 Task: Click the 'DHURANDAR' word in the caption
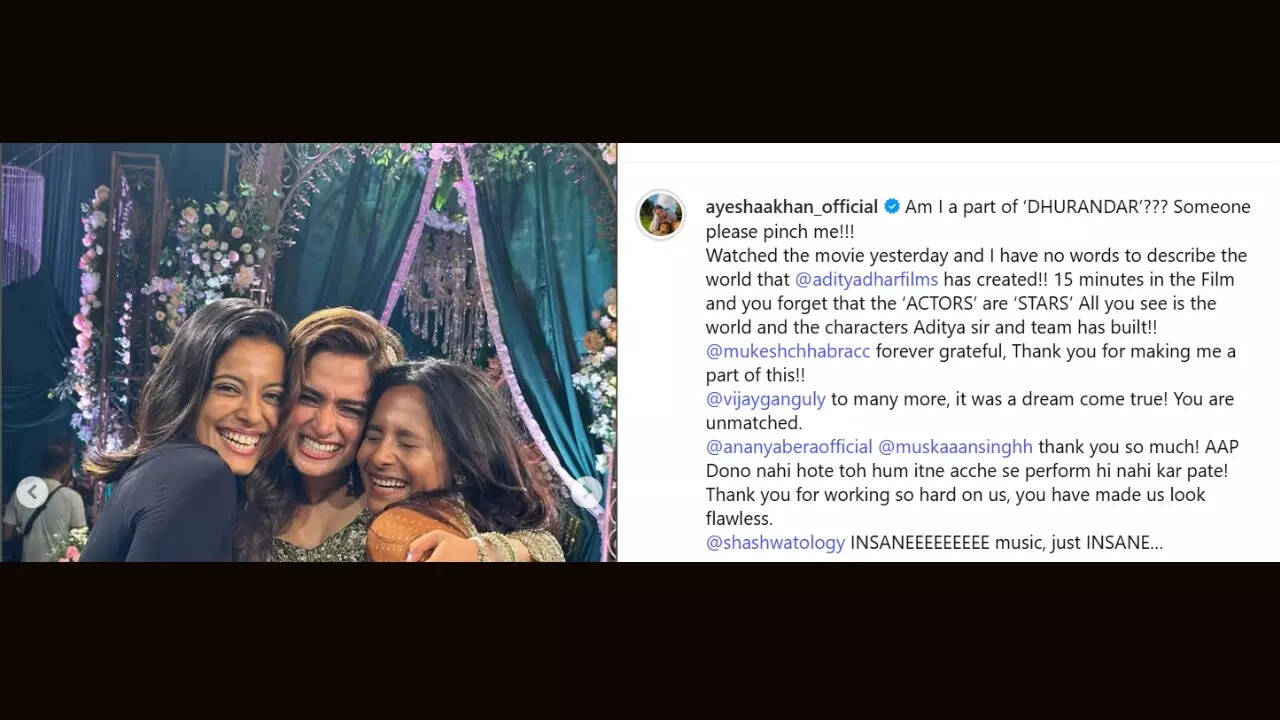coord(1098,207)
